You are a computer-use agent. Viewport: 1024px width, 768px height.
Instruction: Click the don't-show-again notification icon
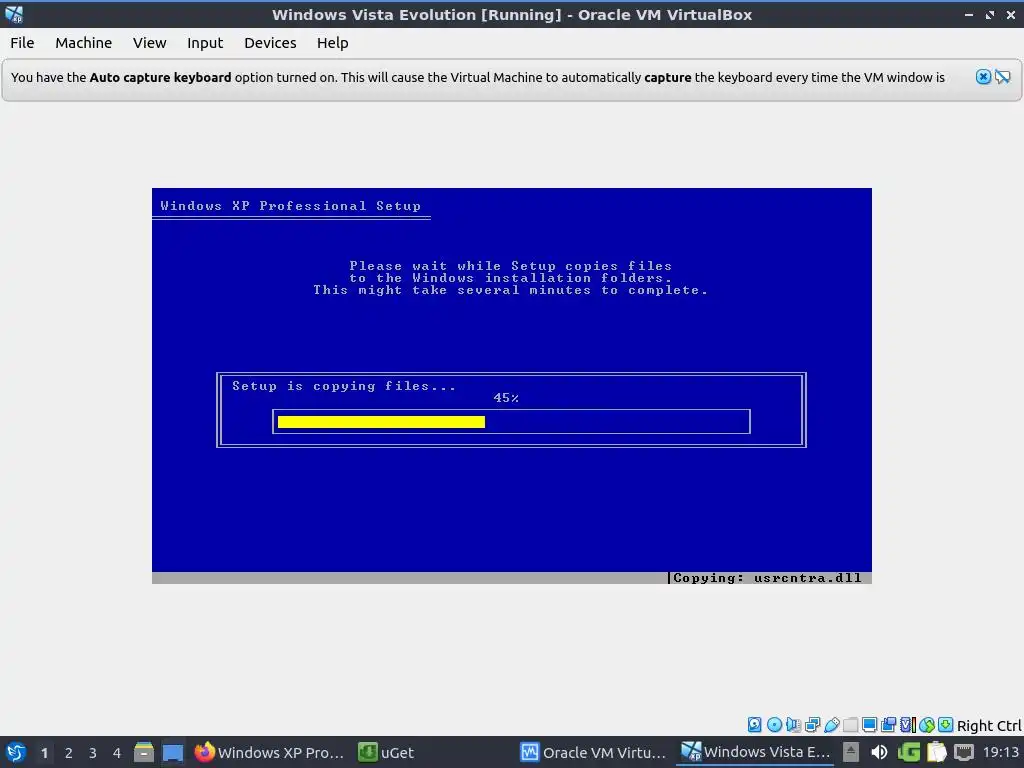[x=1002, y=77]
